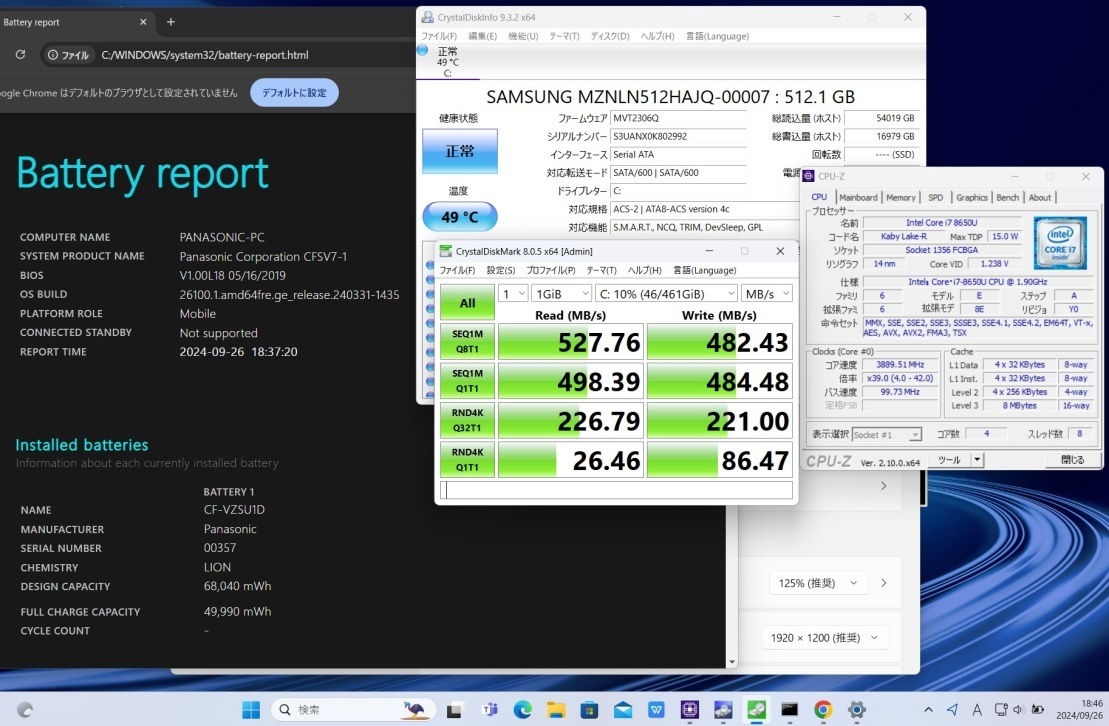Open the 125% (推奨) scale dropdown in Settings
The height and width of the screenshot is (726, 1109).
tap(817, 583)
